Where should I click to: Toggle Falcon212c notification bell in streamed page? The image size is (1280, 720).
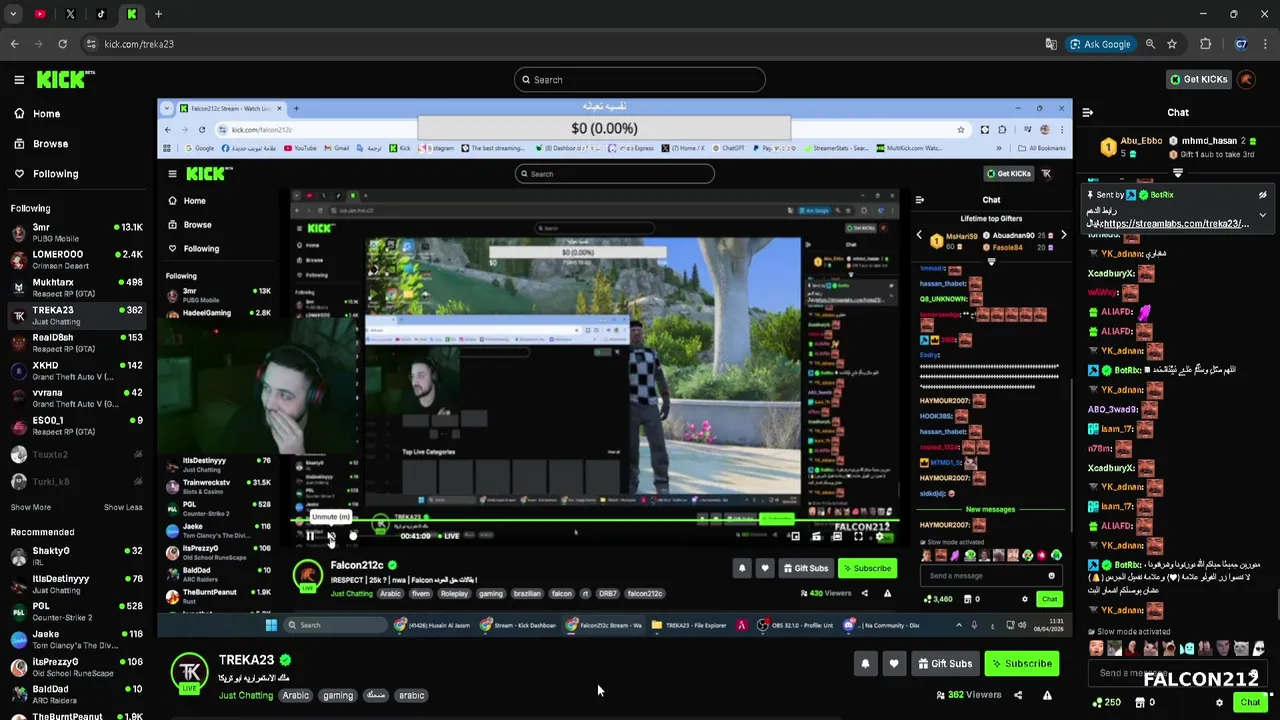tap(742, 568)
